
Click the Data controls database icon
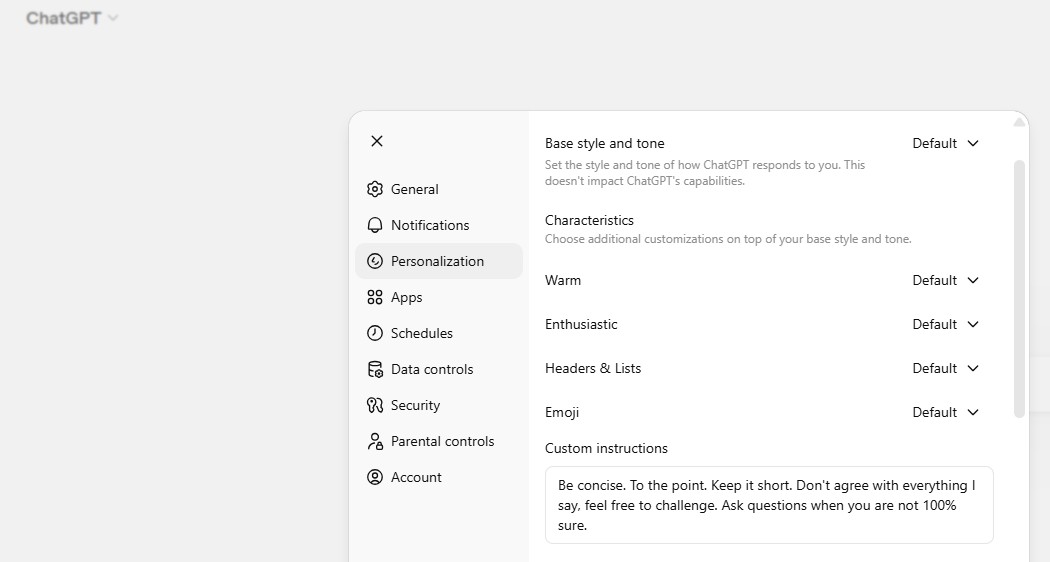tap(375, 369)
